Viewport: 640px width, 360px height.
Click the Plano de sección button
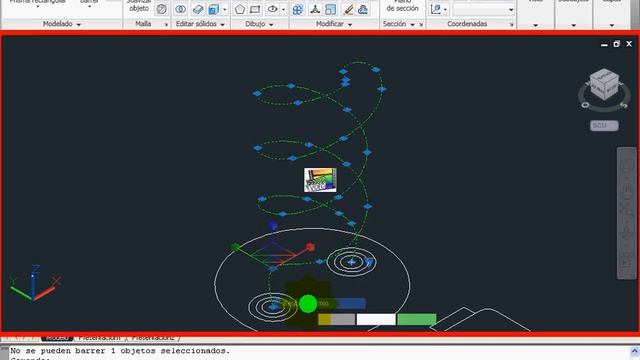(402, 7)
